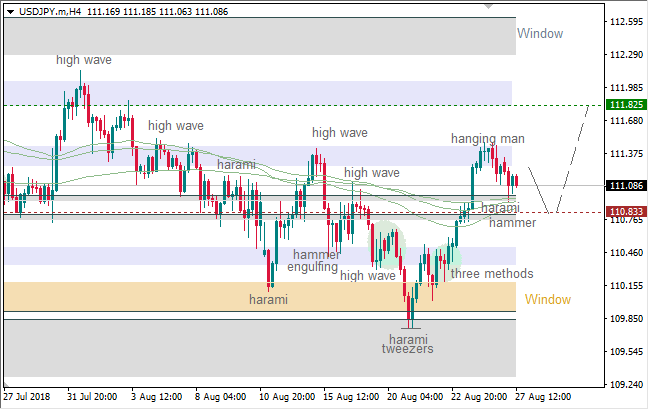Select the green 111.825 price tag

[x=626, y=104]
